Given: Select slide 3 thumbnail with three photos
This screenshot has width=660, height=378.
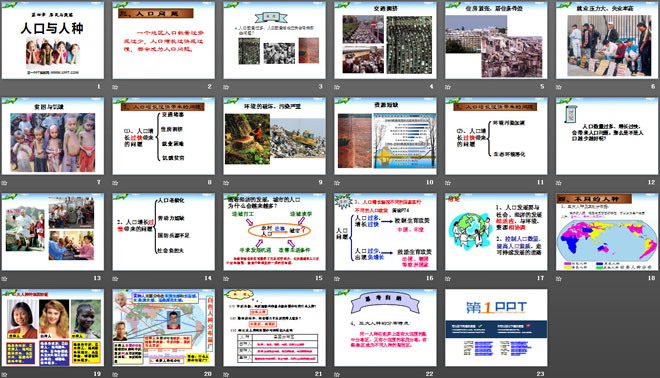Looking at the screenshot, I should click(274, 40).
